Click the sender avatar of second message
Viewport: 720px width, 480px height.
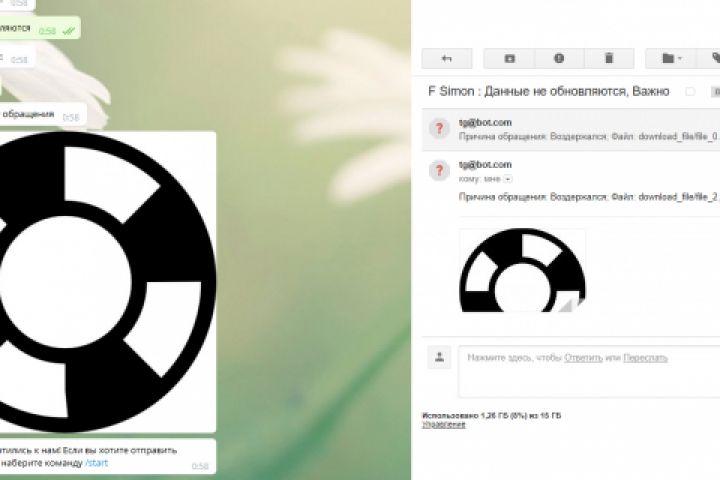[x=439, y=170]
